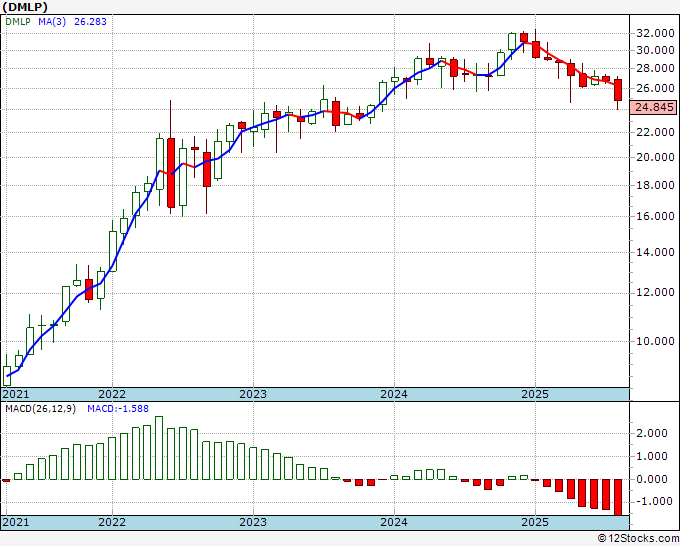Click the 14.000 price axis label
The image size is (680, 546).
click(655, 252)
